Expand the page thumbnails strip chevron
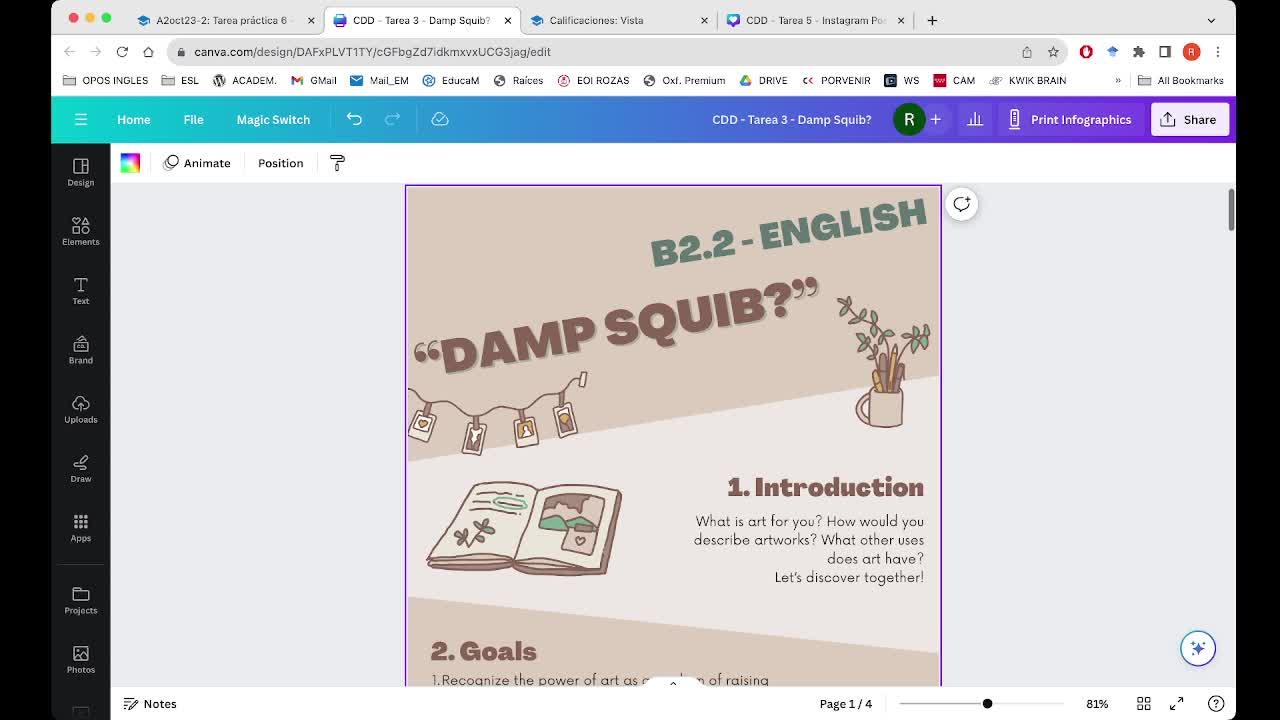This screenshot has height=720, width=1280. pyautogui.click(x=673, y=684)
